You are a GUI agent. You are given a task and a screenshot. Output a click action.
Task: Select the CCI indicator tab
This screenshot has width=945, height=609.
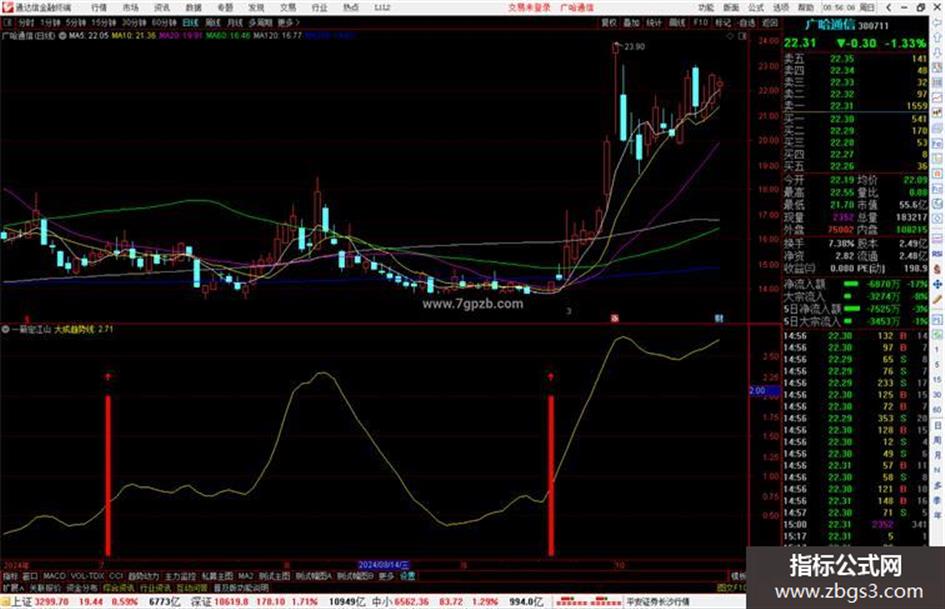pyautogui.click(x=116, y=576)
